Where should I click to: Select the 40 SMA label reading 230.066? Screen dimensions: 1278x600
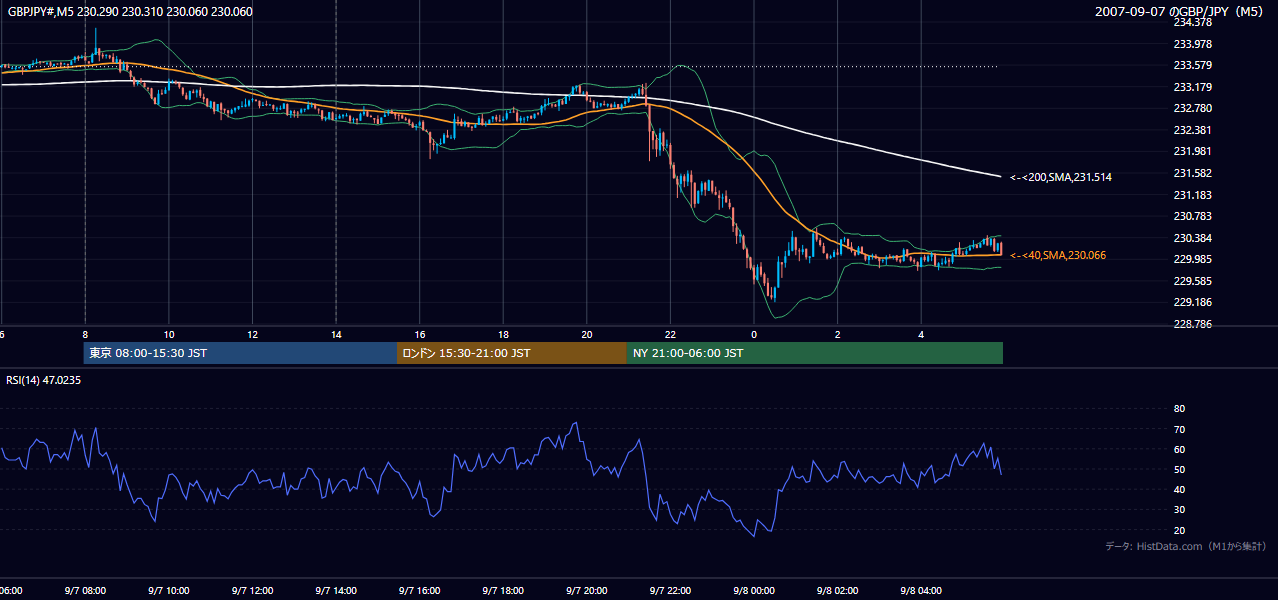point(1058,255)
